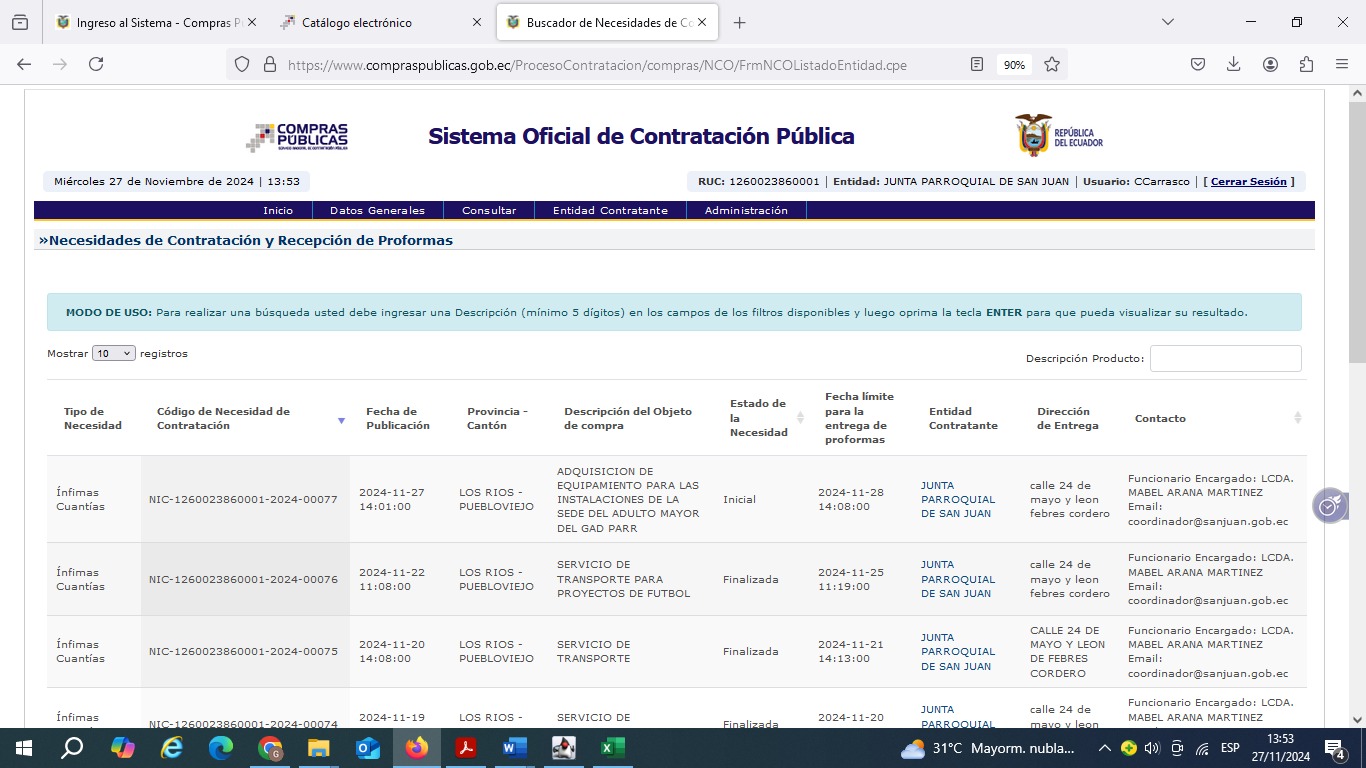Click the 90% zoom level indicator
This screenshot has height=768, width=1366.
click(1014, 64)
